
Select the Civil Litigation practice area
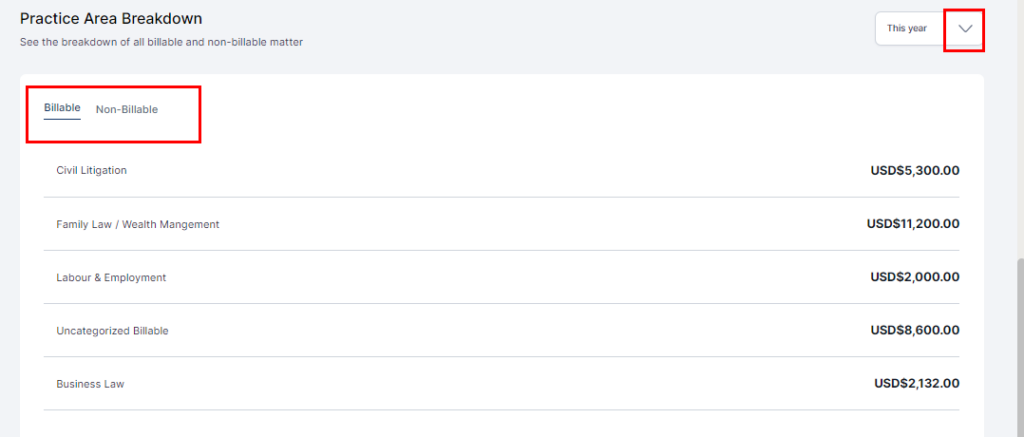92,170
